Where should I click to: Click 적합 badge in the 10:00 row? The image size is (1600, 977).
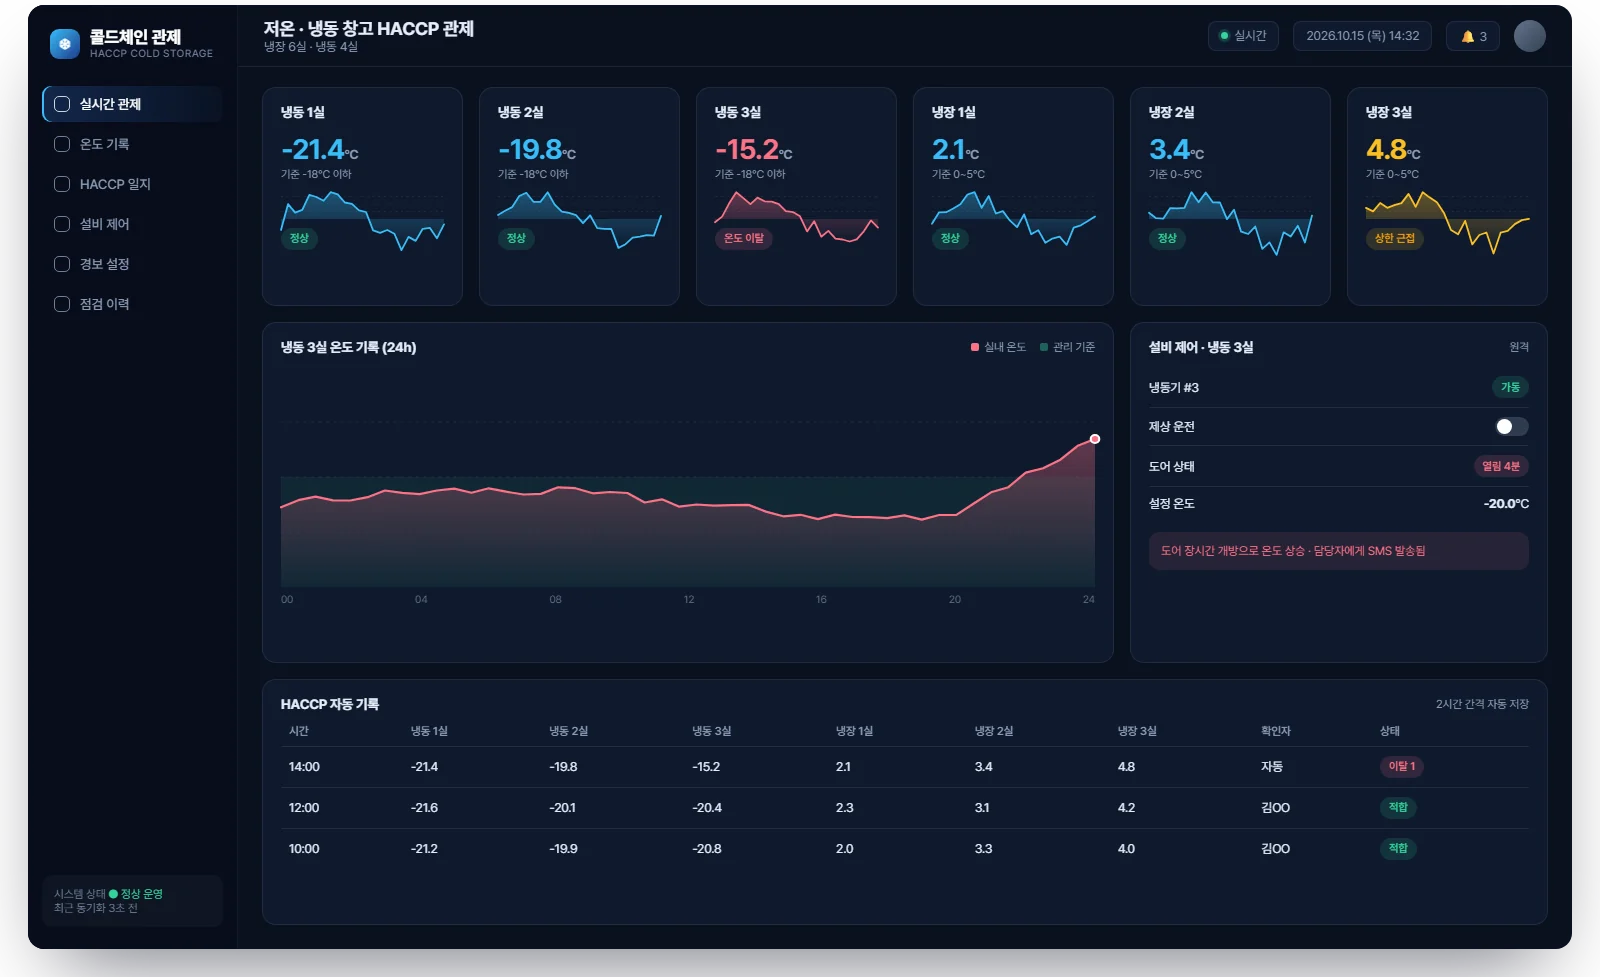(x=1398, y=849)
